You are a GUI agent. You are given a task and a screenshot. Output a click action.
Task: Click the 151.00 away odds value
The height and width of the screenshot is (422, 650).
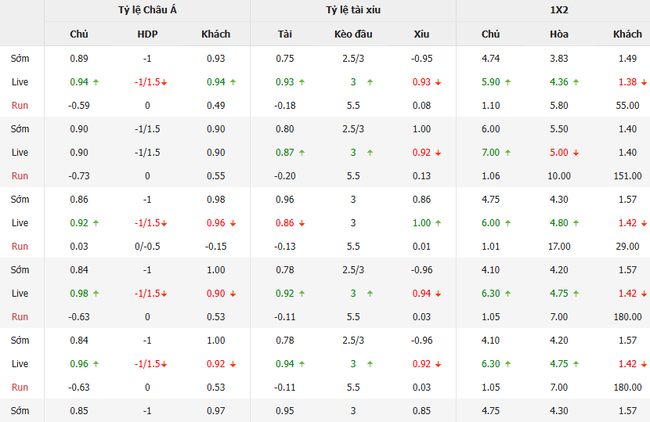coord(627,175)
